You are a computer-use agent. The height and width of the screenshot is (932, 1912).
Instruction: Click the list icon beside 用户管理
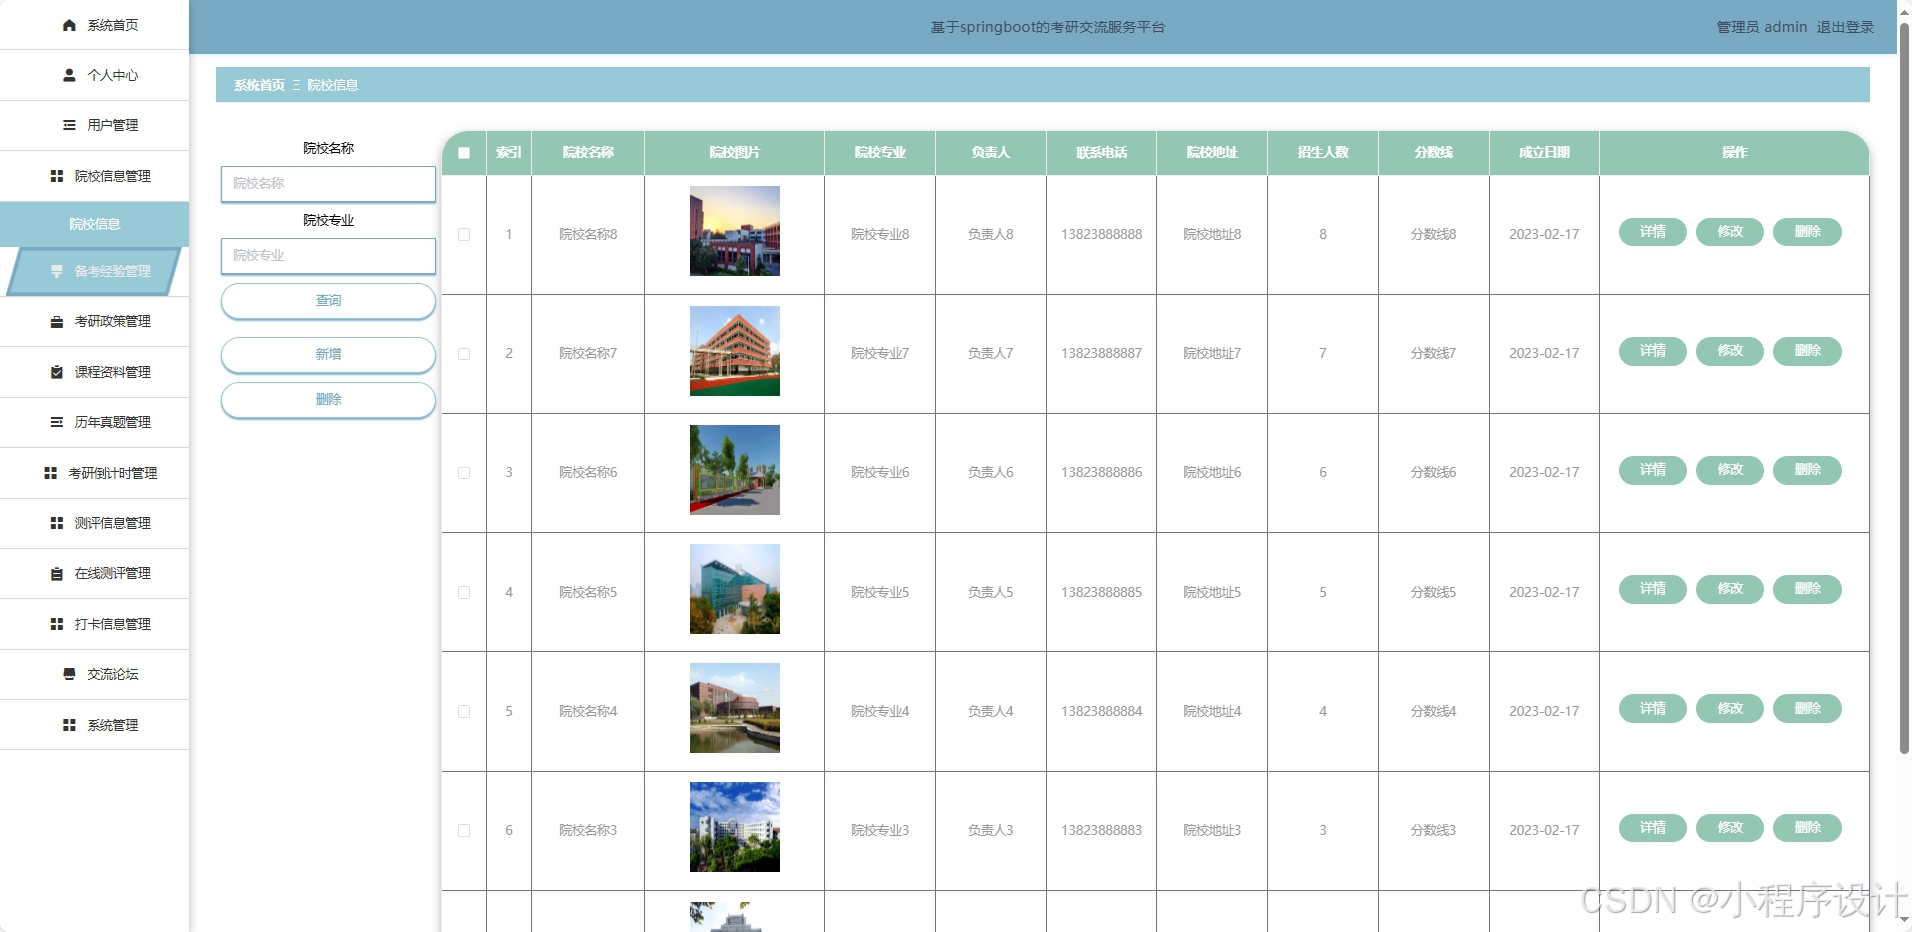pyautogui.click(x=69, y=125)
